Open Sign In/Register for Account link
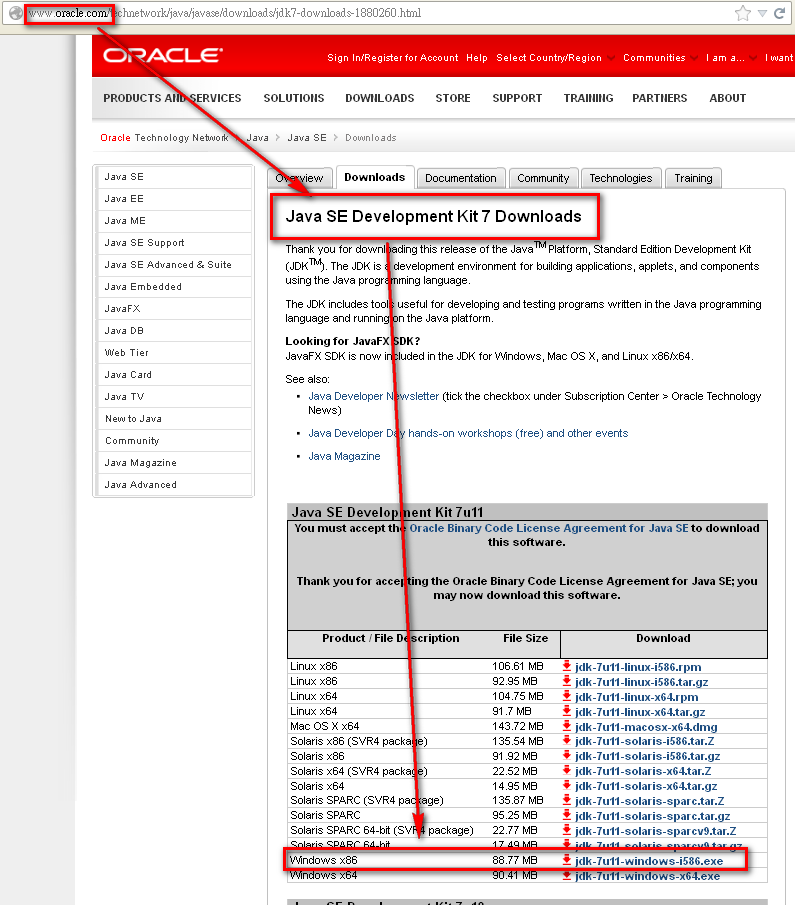 [393, 58]
